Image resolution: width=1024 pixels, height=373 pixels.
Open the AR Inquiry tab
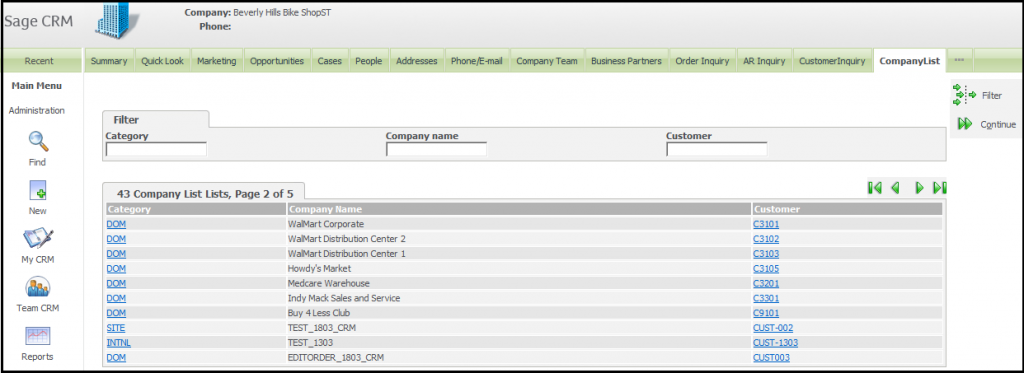tap(764, 61)
